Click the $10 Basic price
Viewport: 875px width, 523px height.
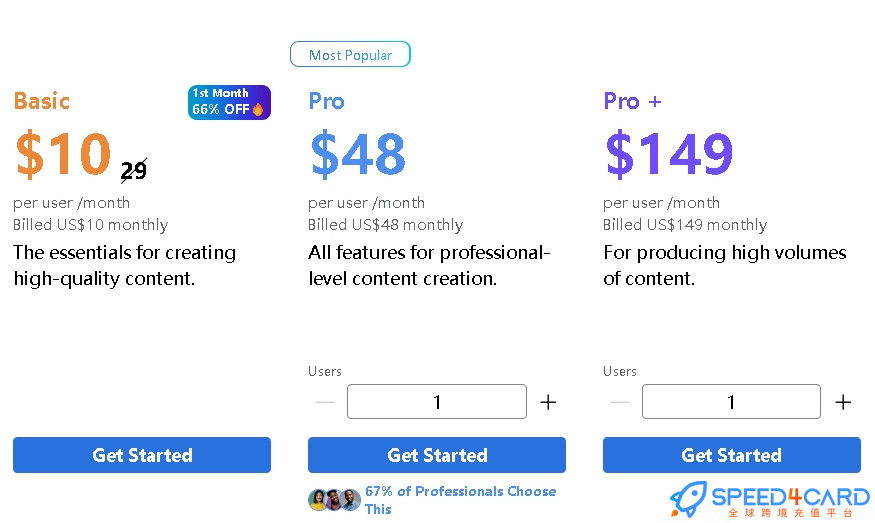[63, 154]
